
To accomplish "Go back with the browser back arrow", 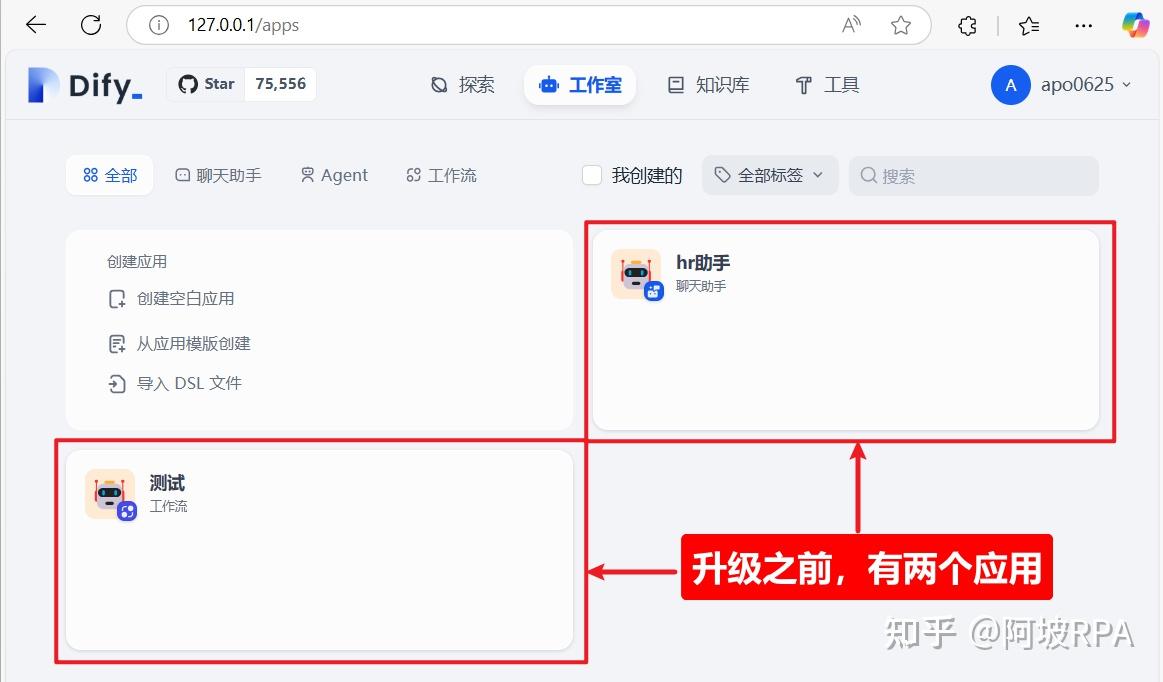I will point(36,25).
